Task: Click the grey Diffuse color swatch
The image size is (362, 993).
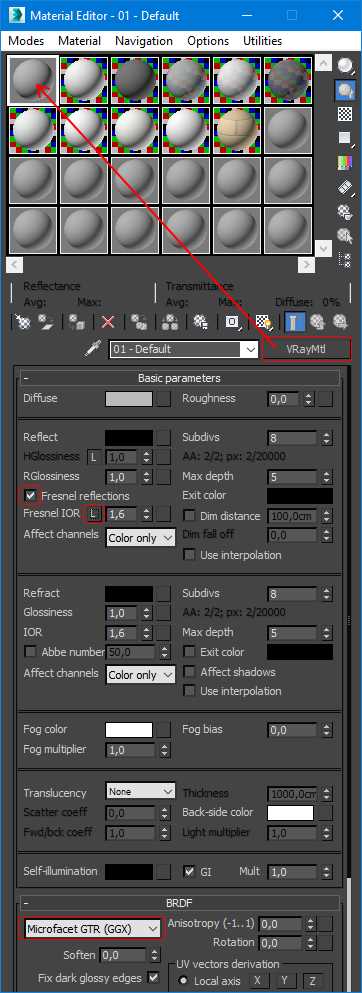Action: coord(129,399)
